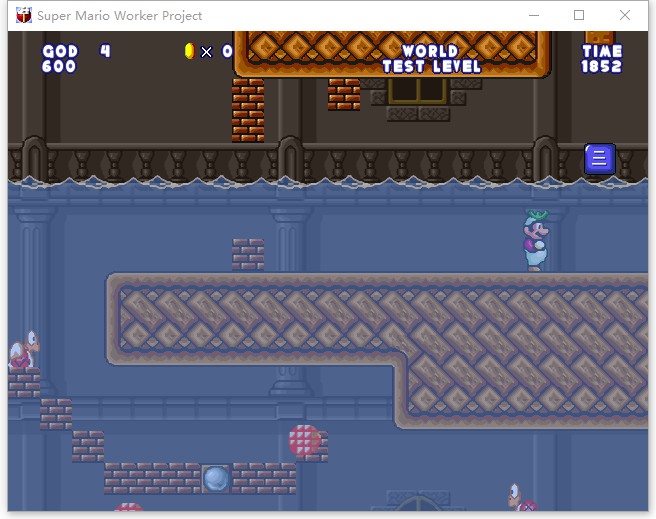656x519 pixels.
Task: Click the Koopa at bottom right
Action: tap(522, 497)
